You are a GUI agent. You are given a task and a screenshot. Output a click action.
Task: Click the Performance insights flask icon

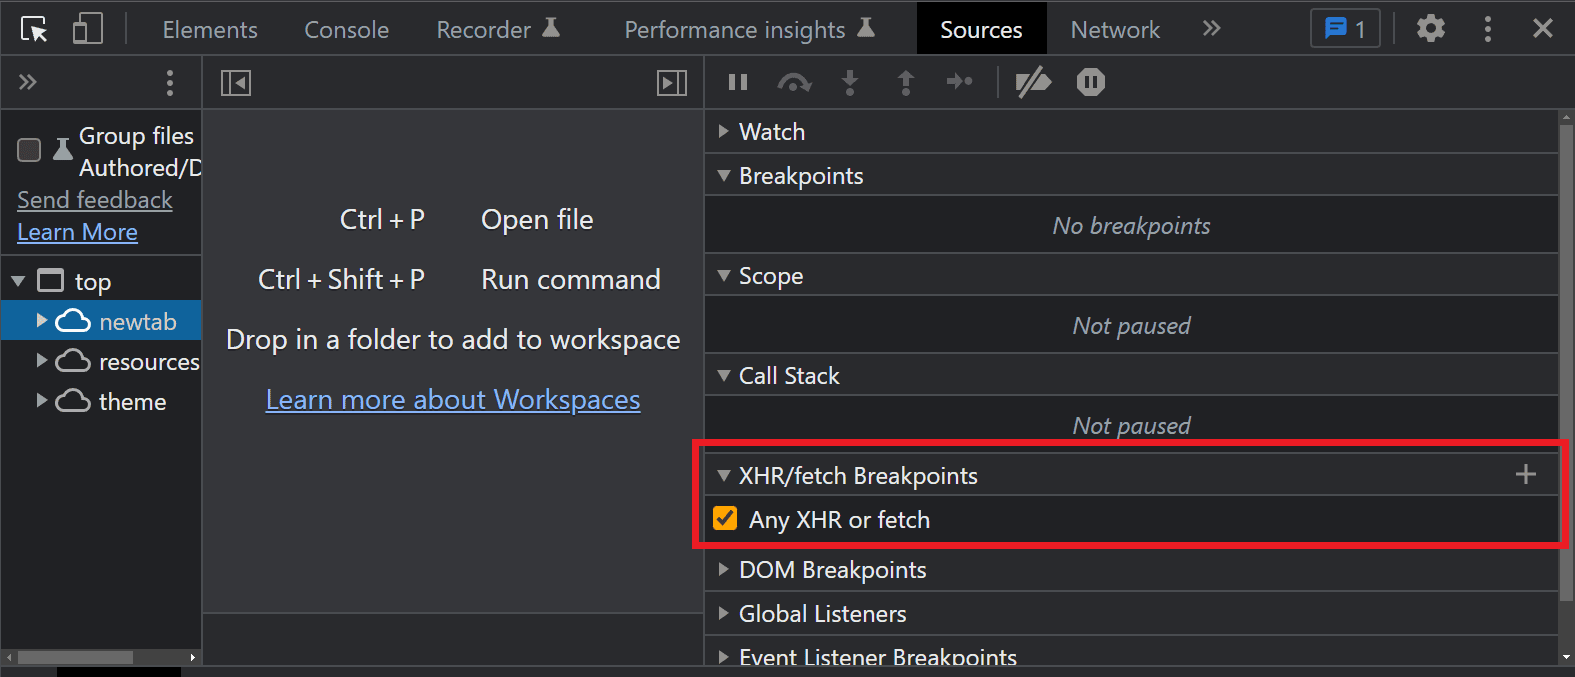pos(866,27)
